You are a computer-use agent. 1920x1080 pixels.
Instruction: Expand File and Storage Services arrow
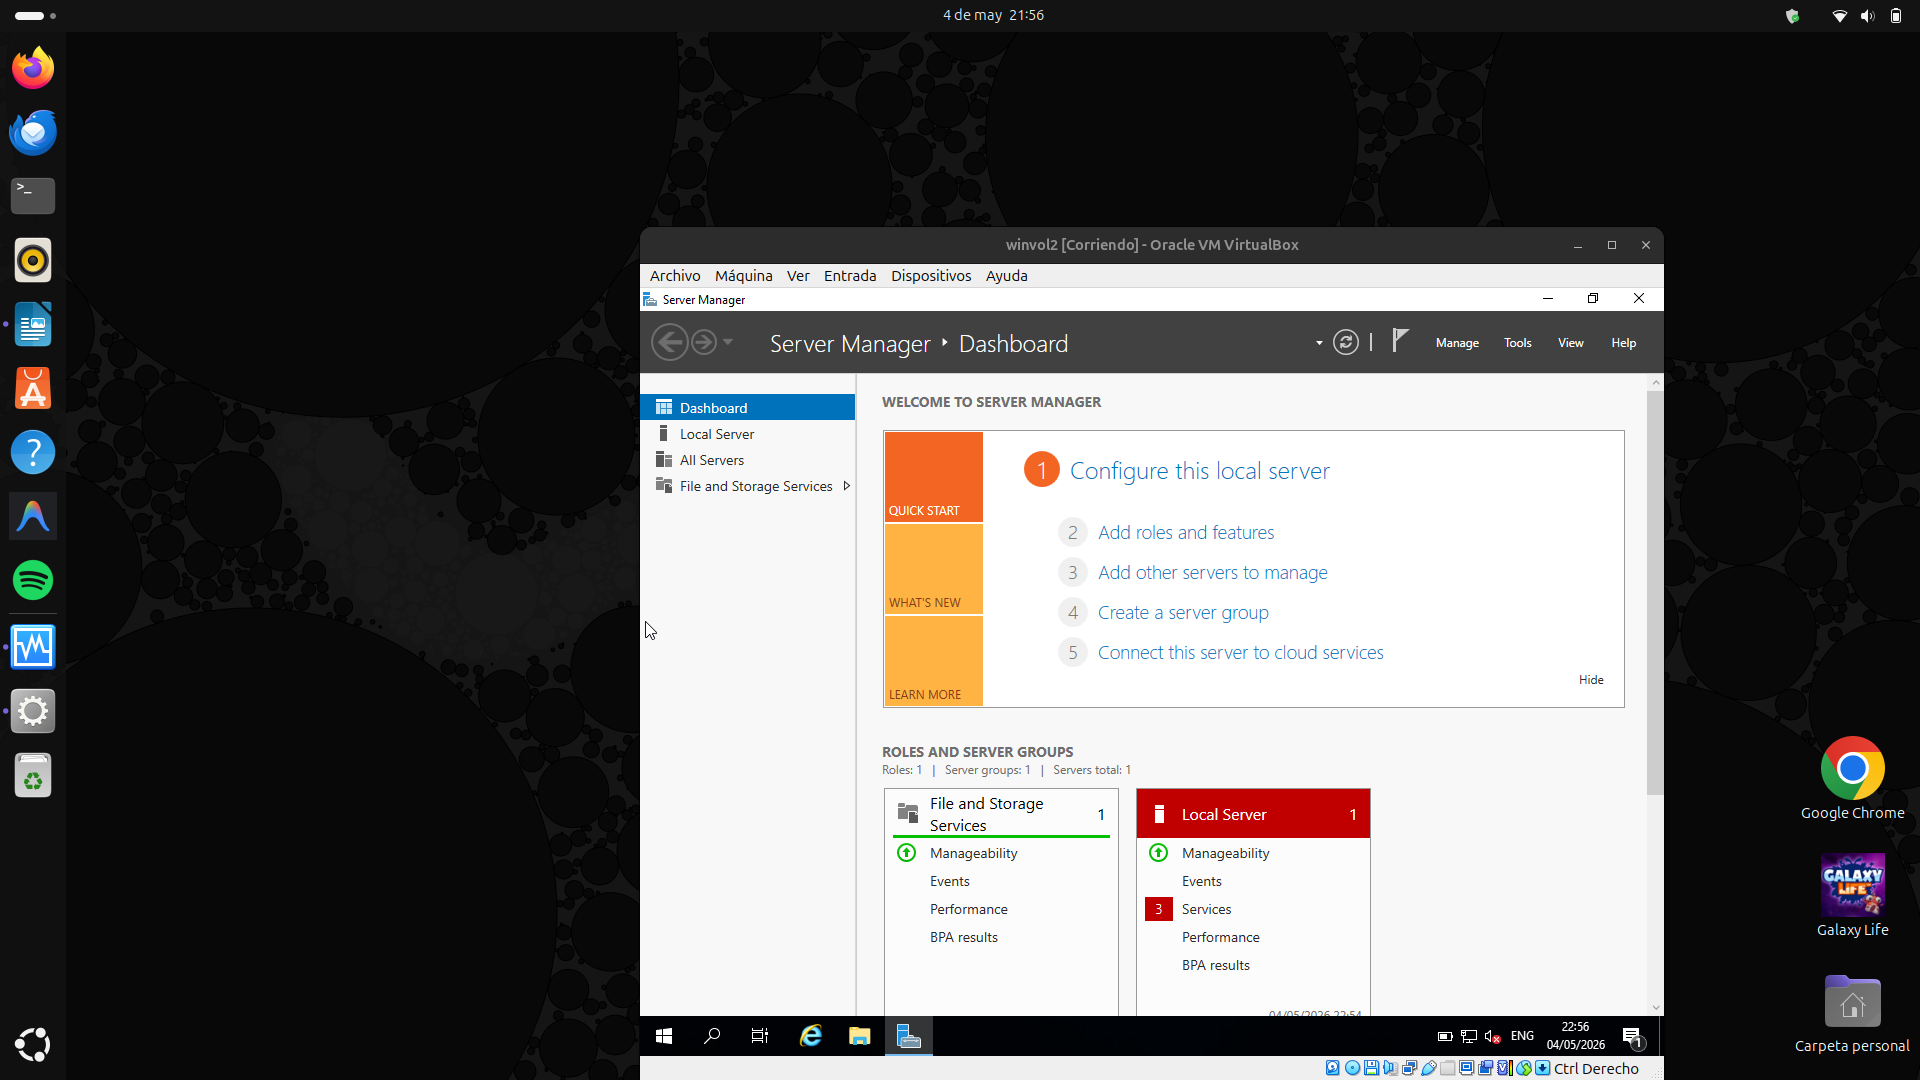[846, 485]
